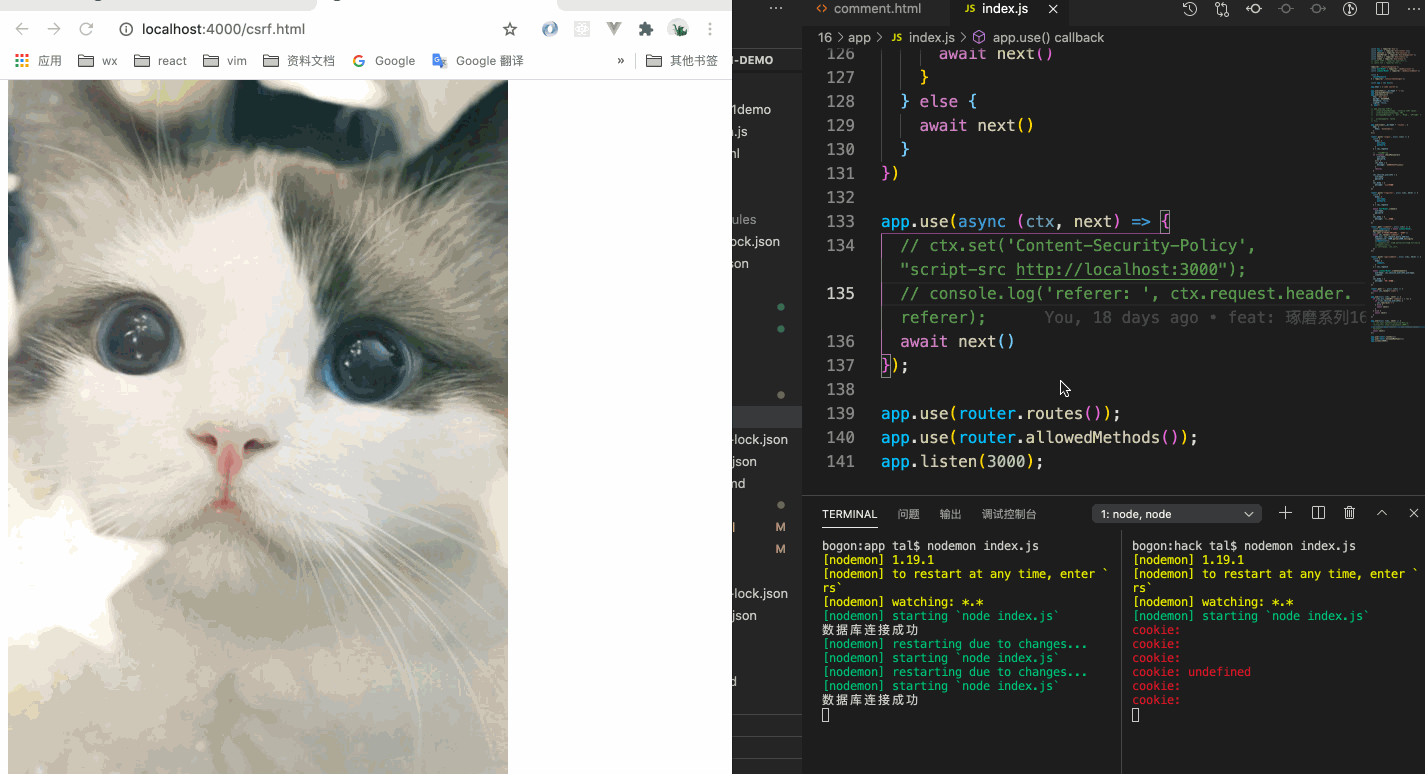
Task: Open the file history clock icon
Action: click(x=1189, y=9)
